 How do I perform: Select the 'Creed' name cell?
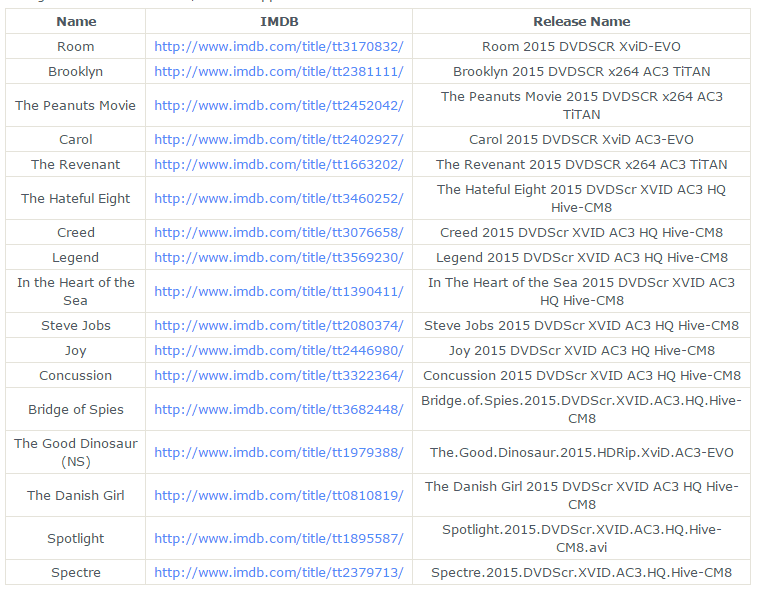[x=76, y=232]
